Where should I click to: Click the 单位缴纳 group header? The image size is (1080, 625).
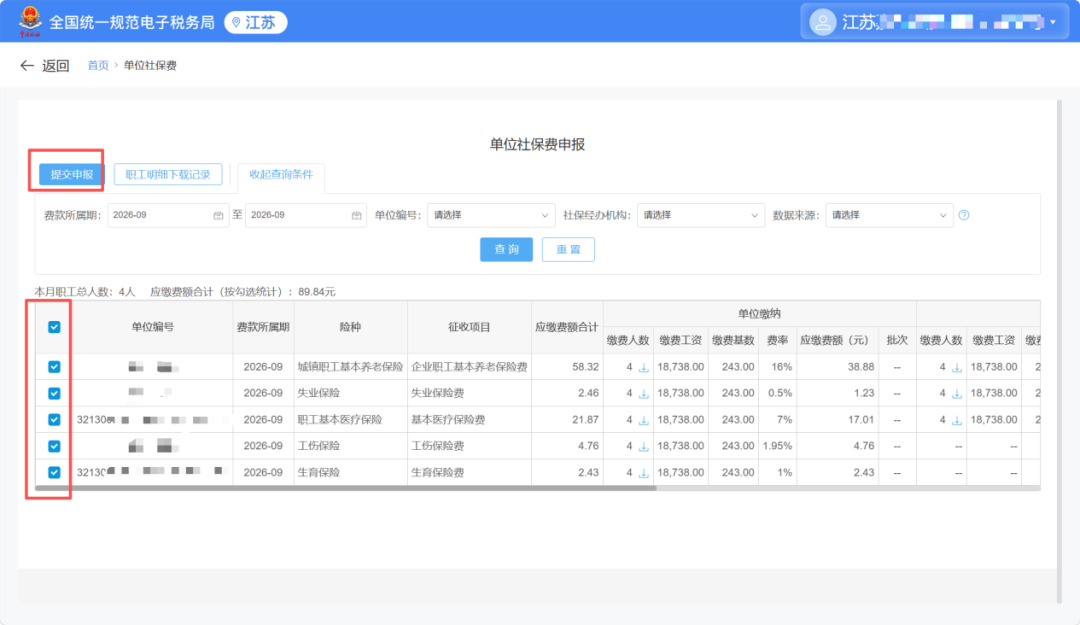click(759, 314)
